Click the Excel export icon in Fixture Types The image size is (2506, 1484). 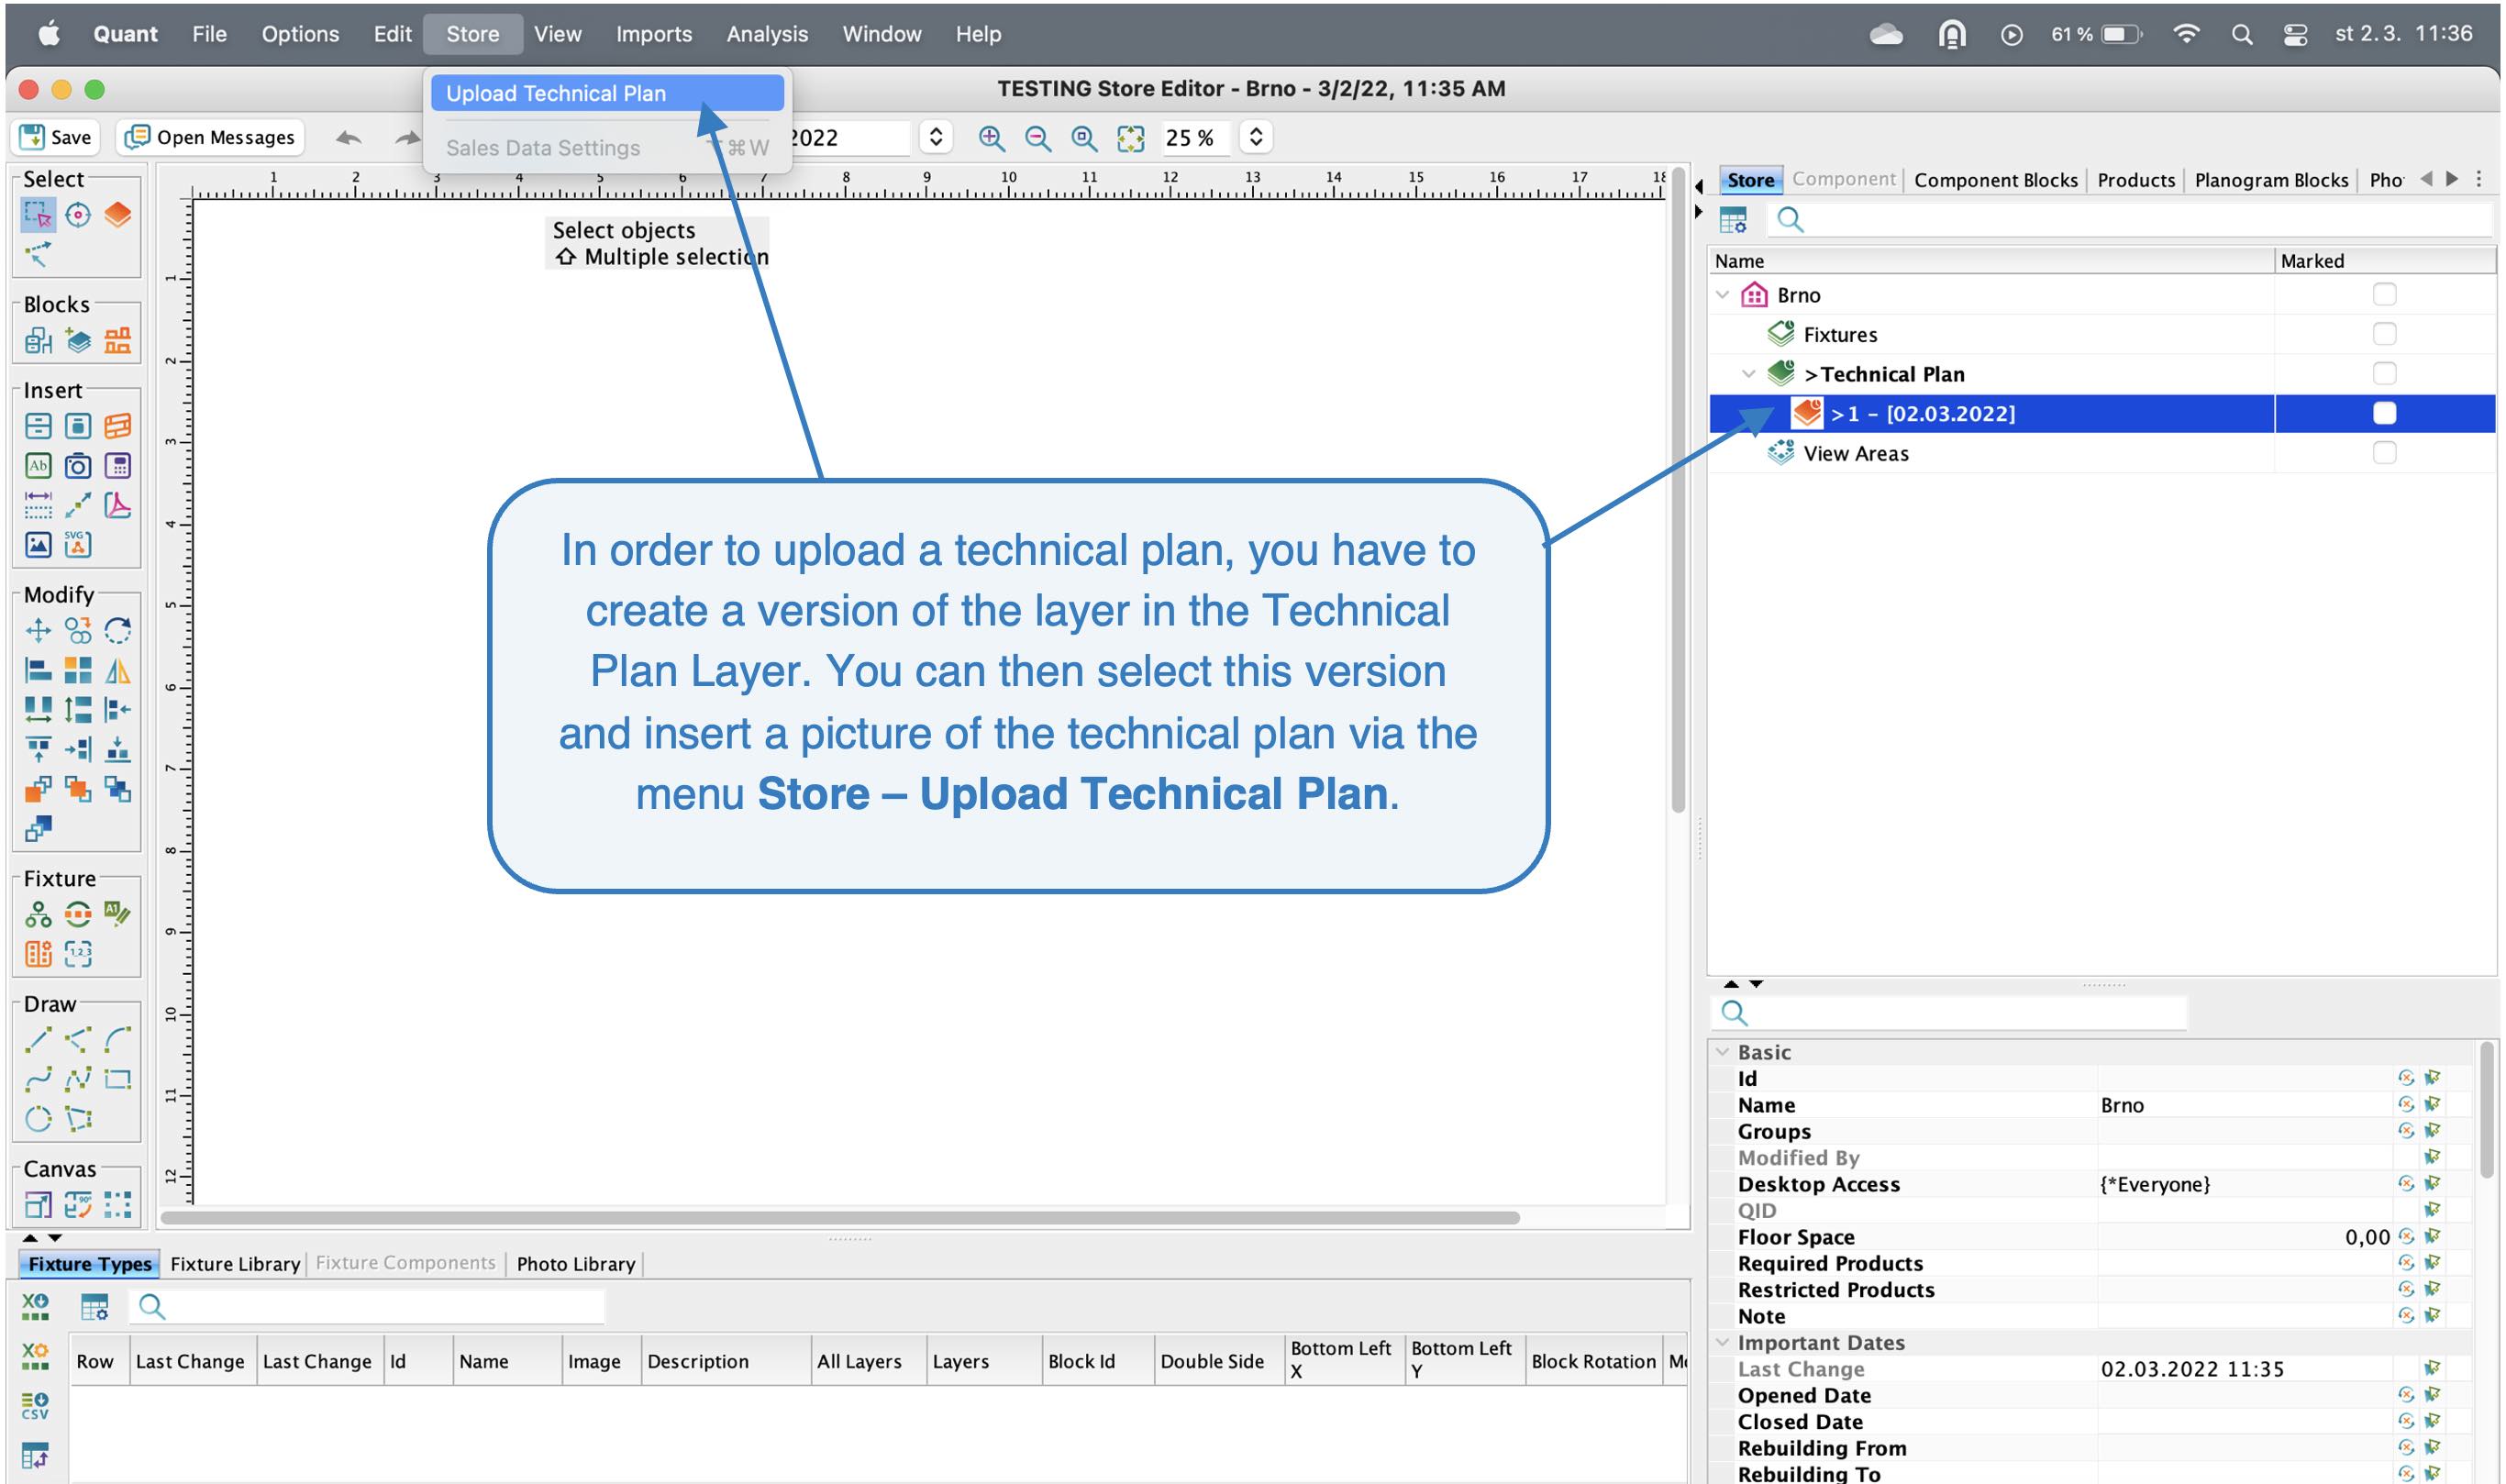click(35, 1306)
